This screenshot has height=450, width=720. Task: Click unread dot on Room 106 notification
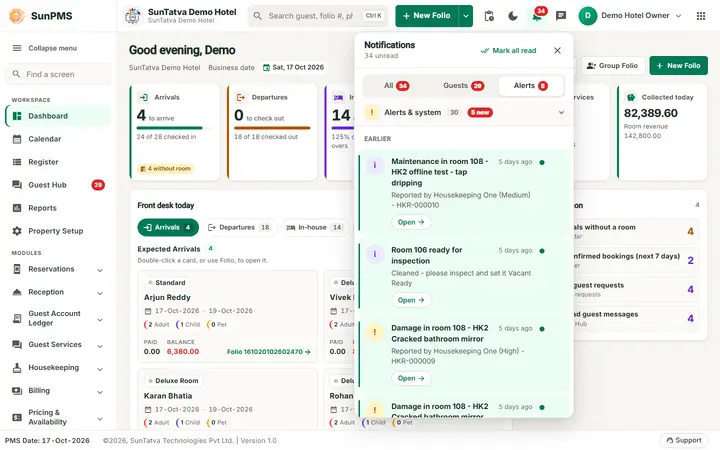542,251
